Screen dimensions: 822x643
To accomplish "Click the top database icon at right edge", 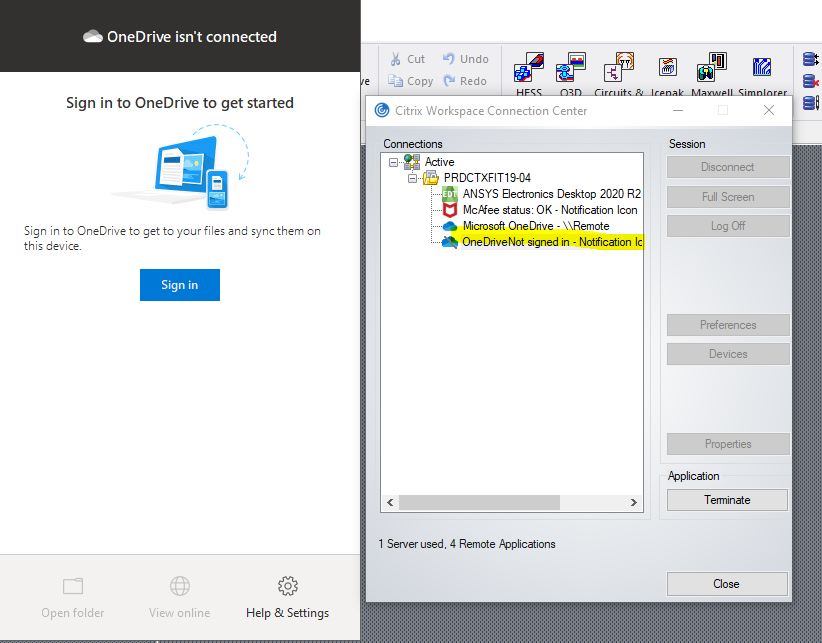I will coord(810,59).
